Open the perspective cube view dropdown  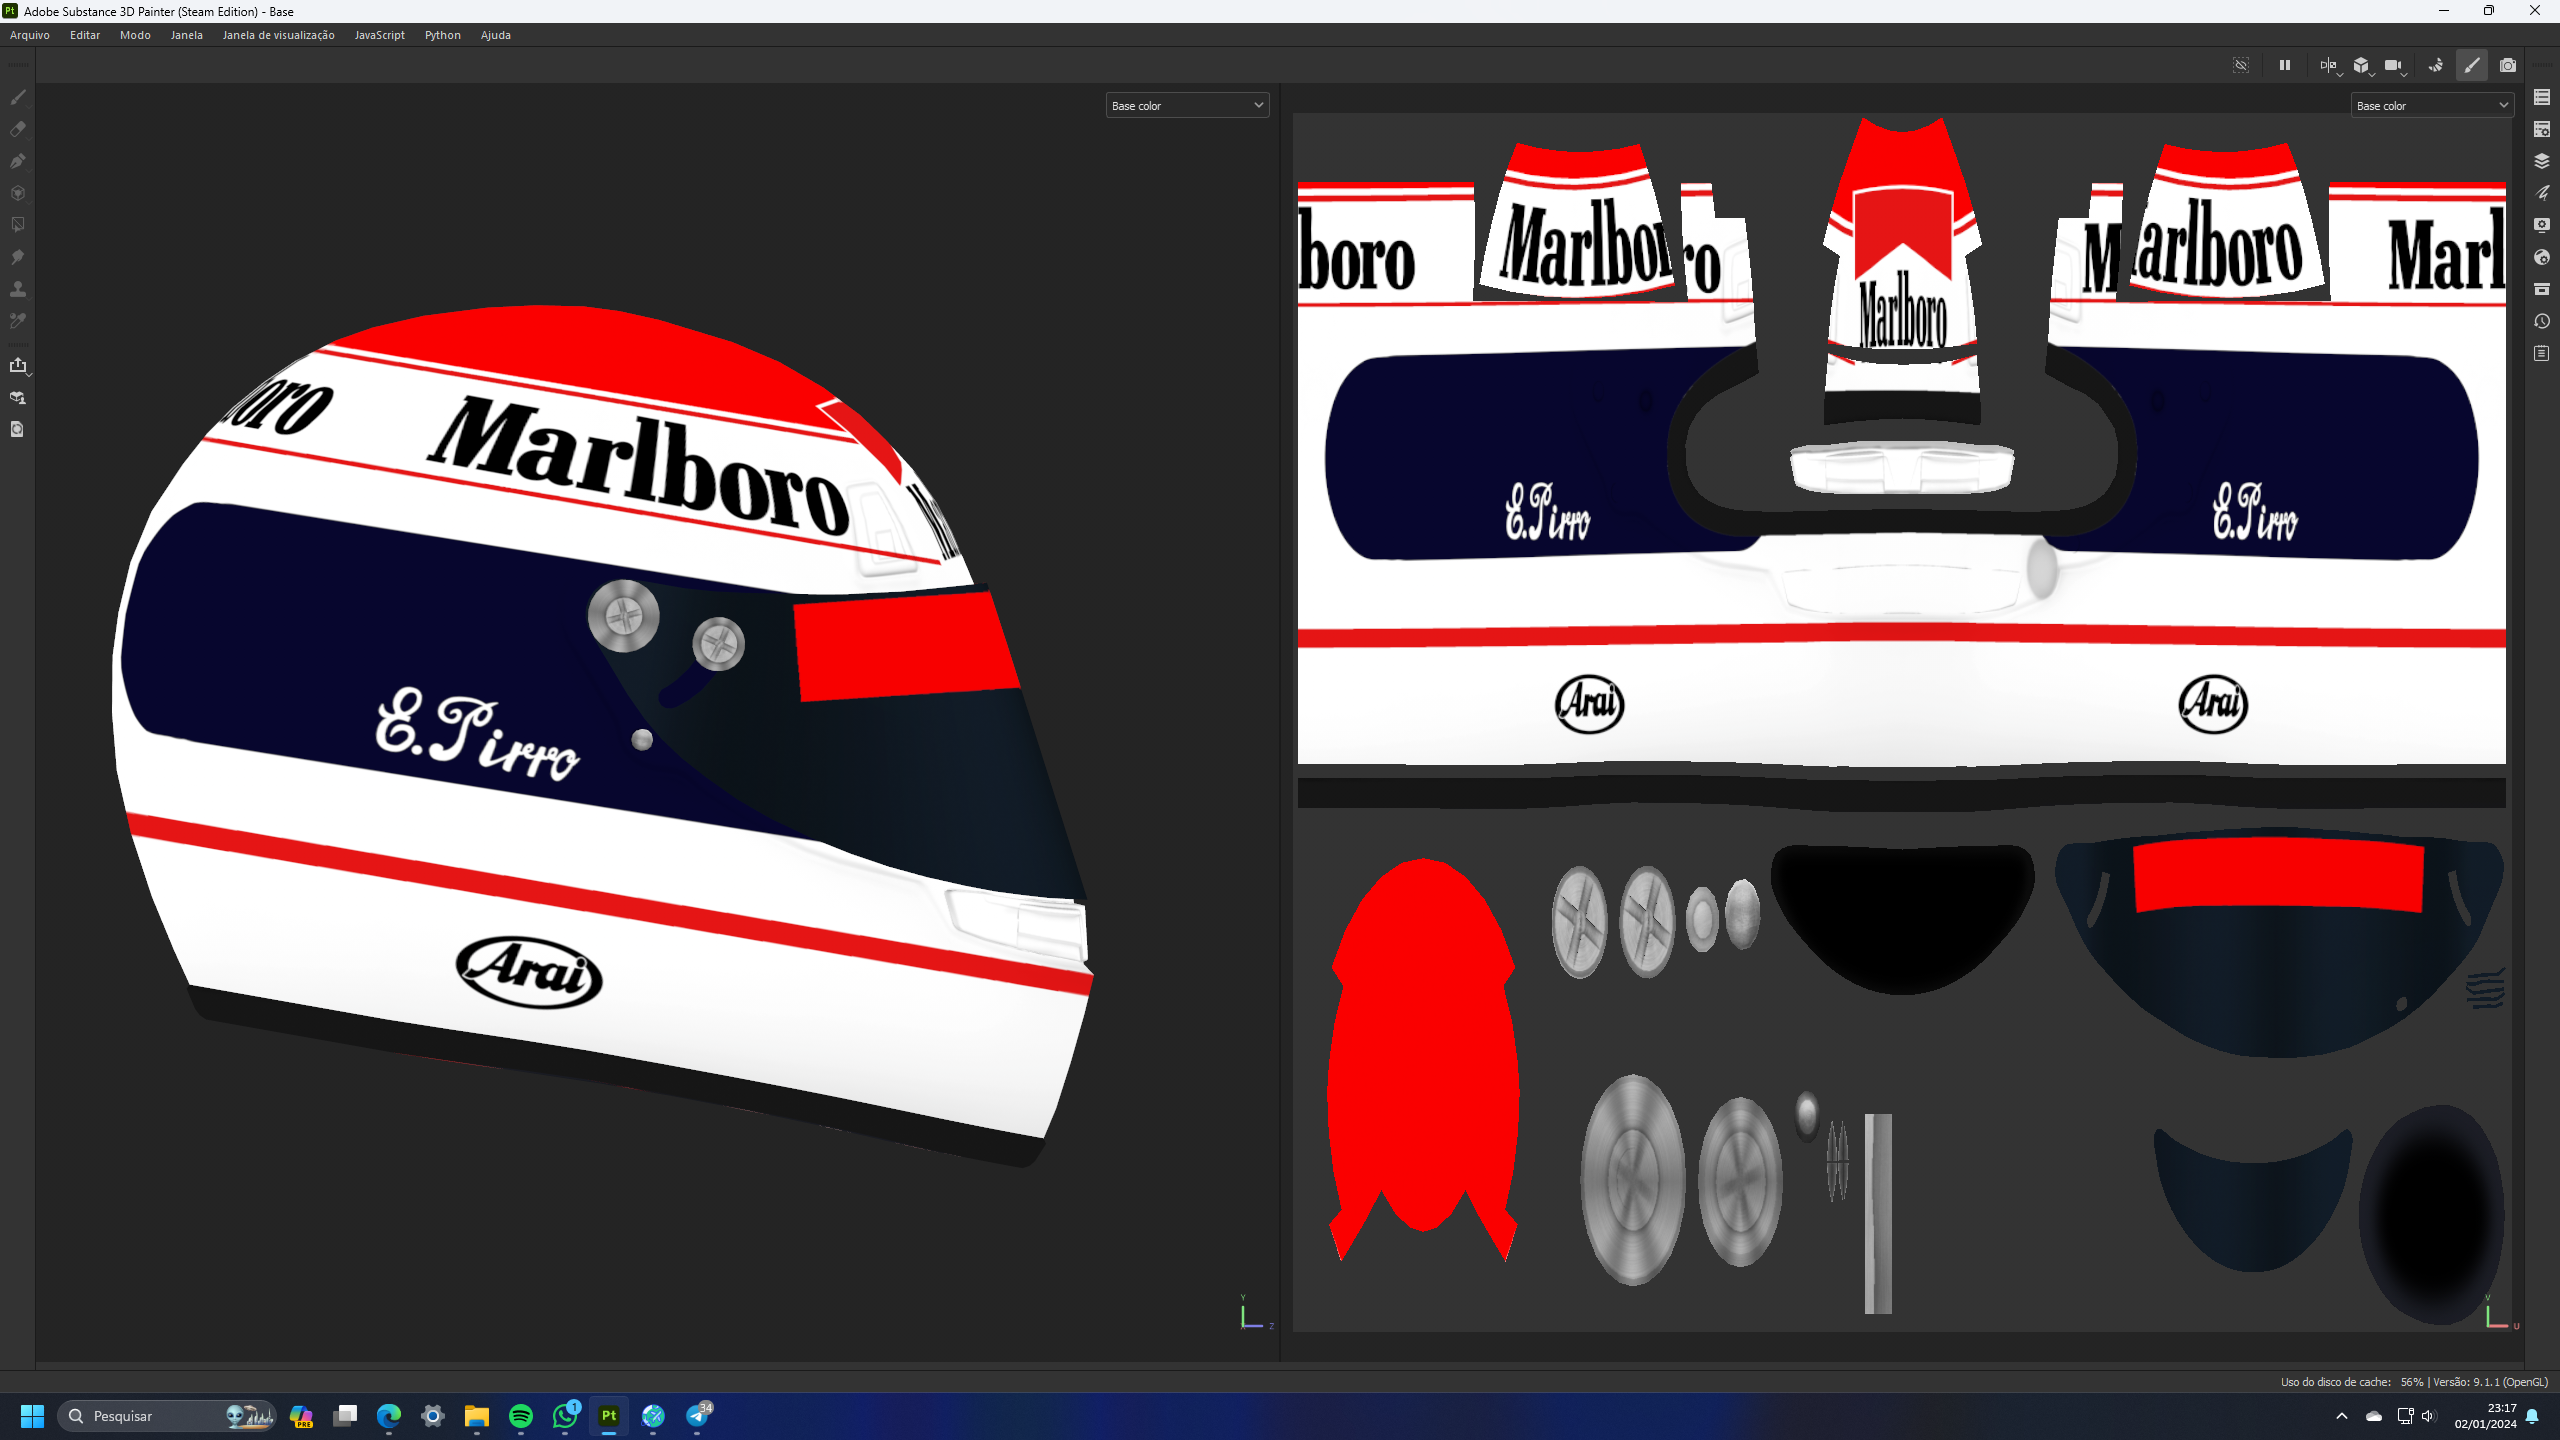[2363, 65]
